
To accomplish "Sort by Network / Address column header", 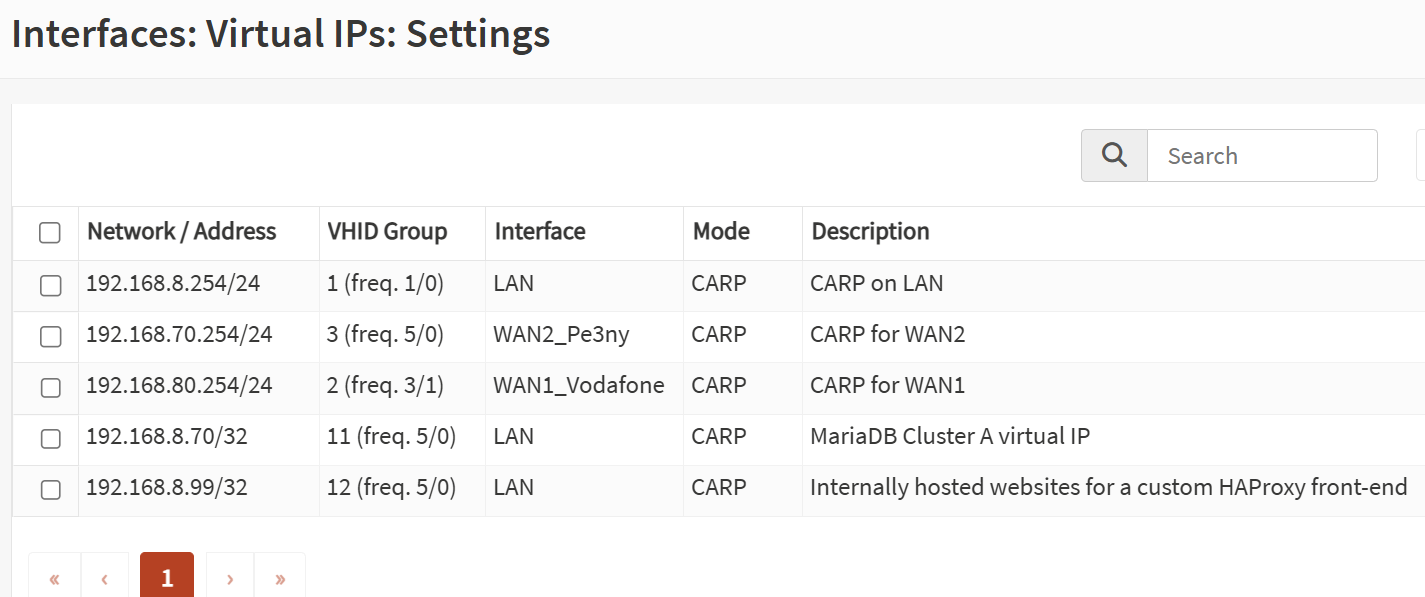I will (x=181, y=232).
